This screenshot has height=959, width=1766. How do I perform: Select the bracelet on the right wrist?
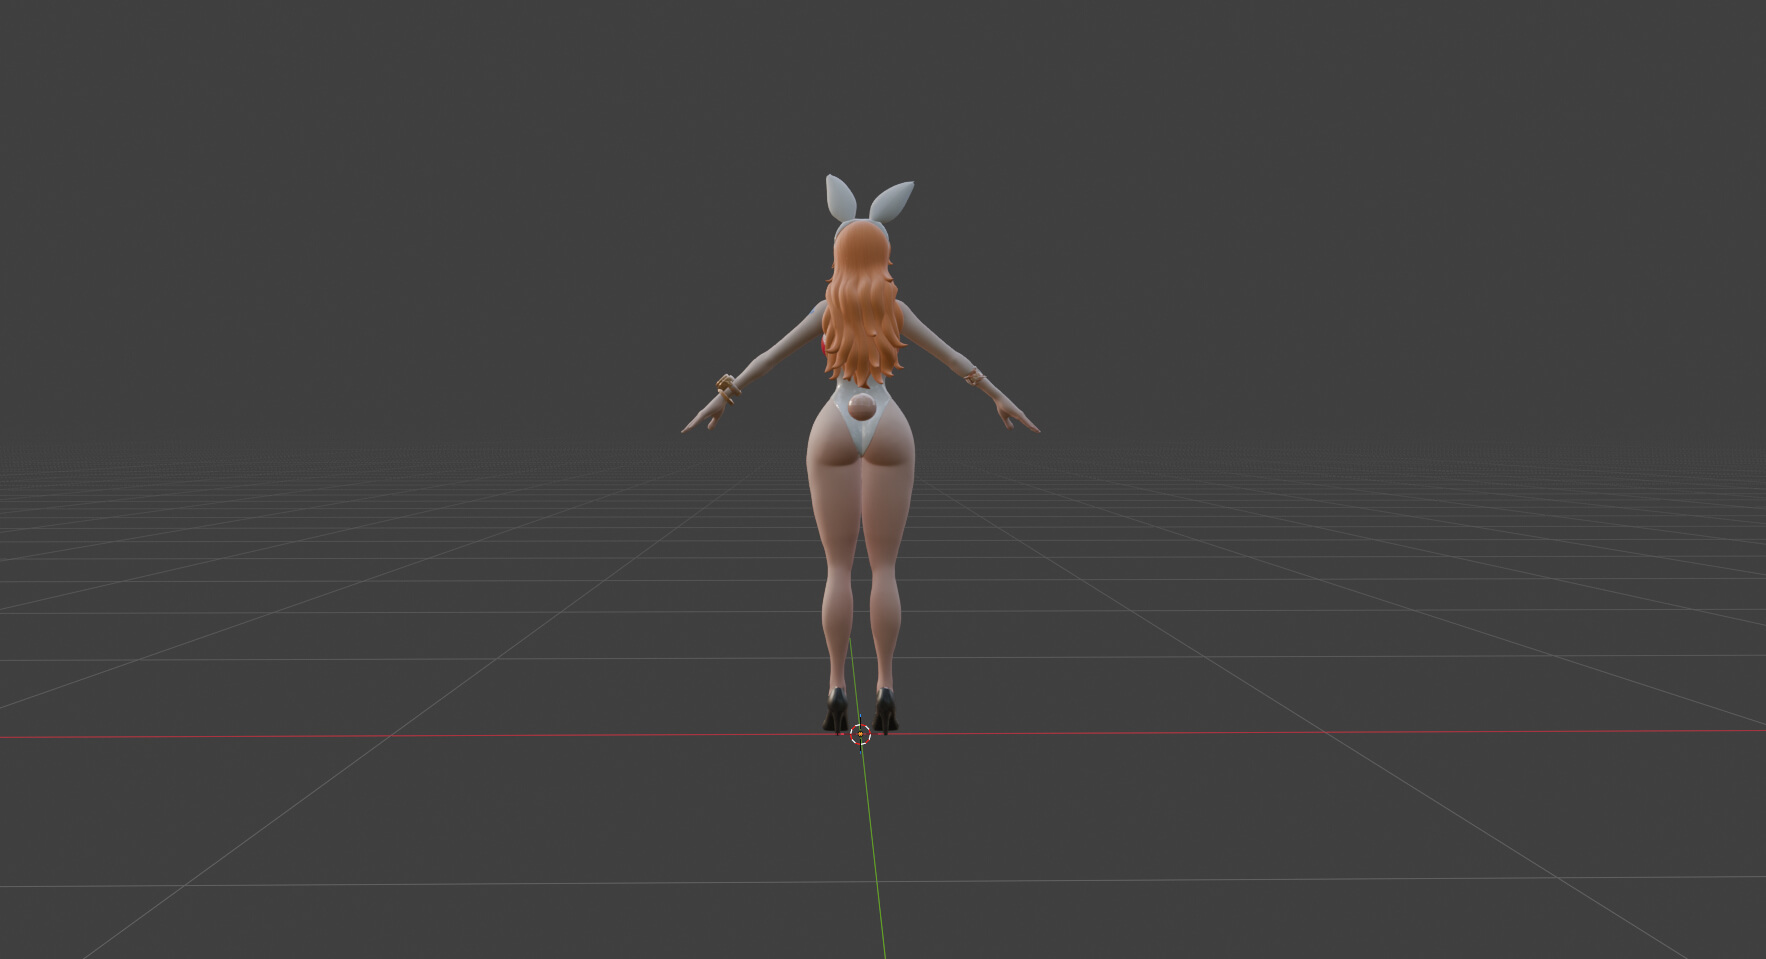[973, 378]
